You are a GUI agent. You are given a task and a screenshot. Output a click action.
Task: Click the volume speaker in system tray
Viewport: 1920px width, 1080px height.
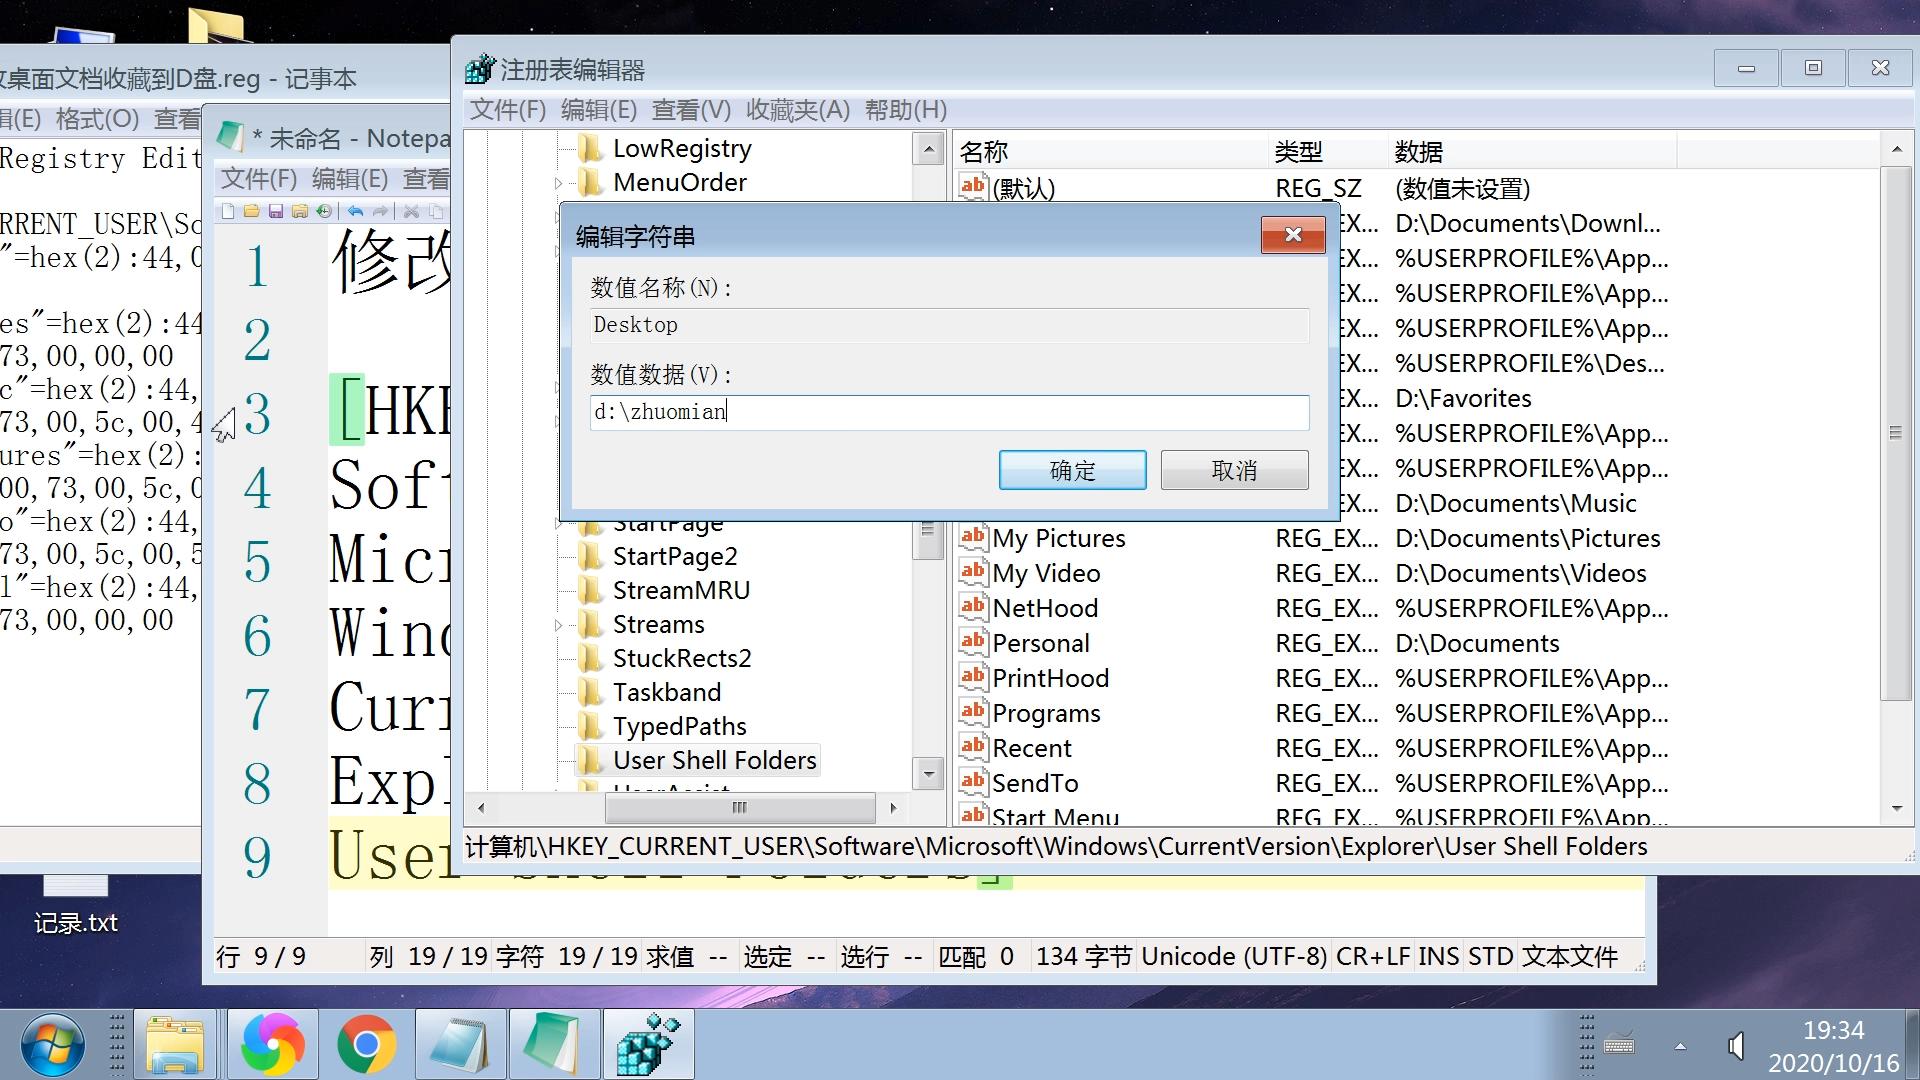(x=1735, y=1044)
